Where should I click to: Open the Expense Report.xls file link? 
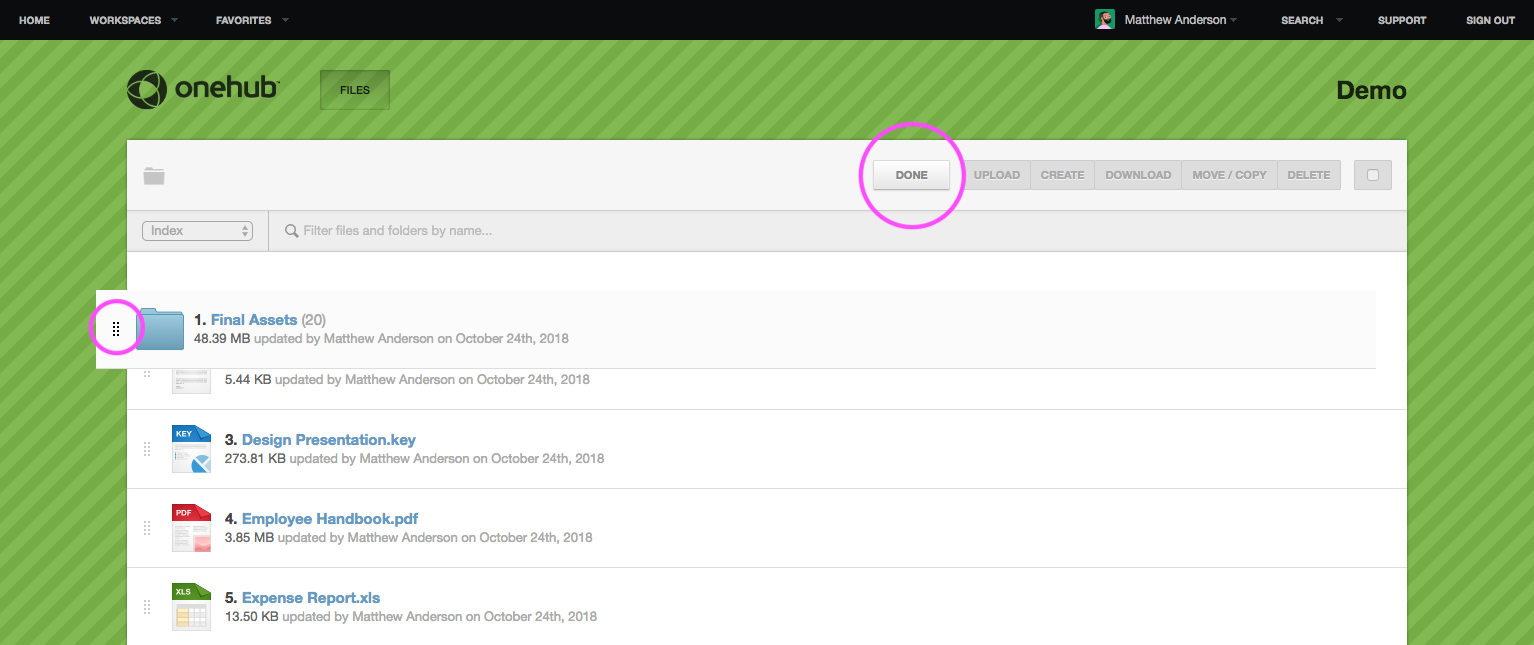point(311,598)
